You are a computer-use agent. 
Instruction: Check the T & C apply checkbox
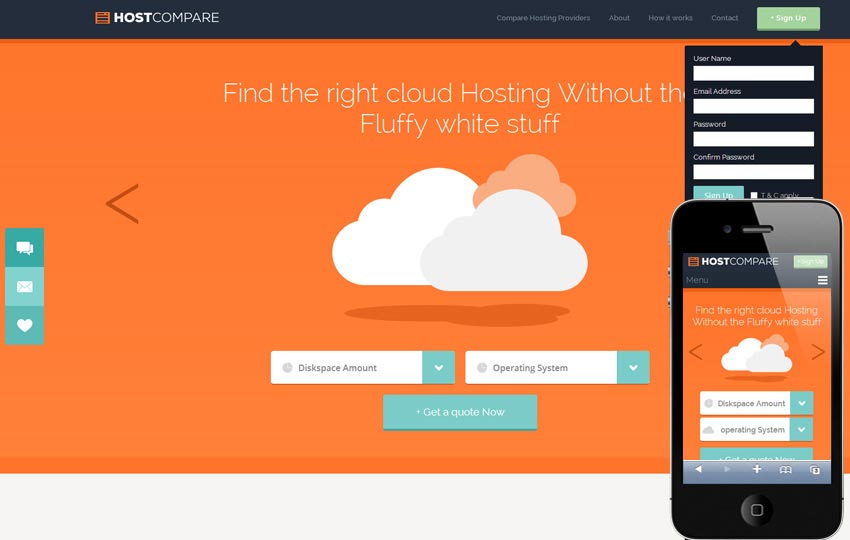point(754,196)
